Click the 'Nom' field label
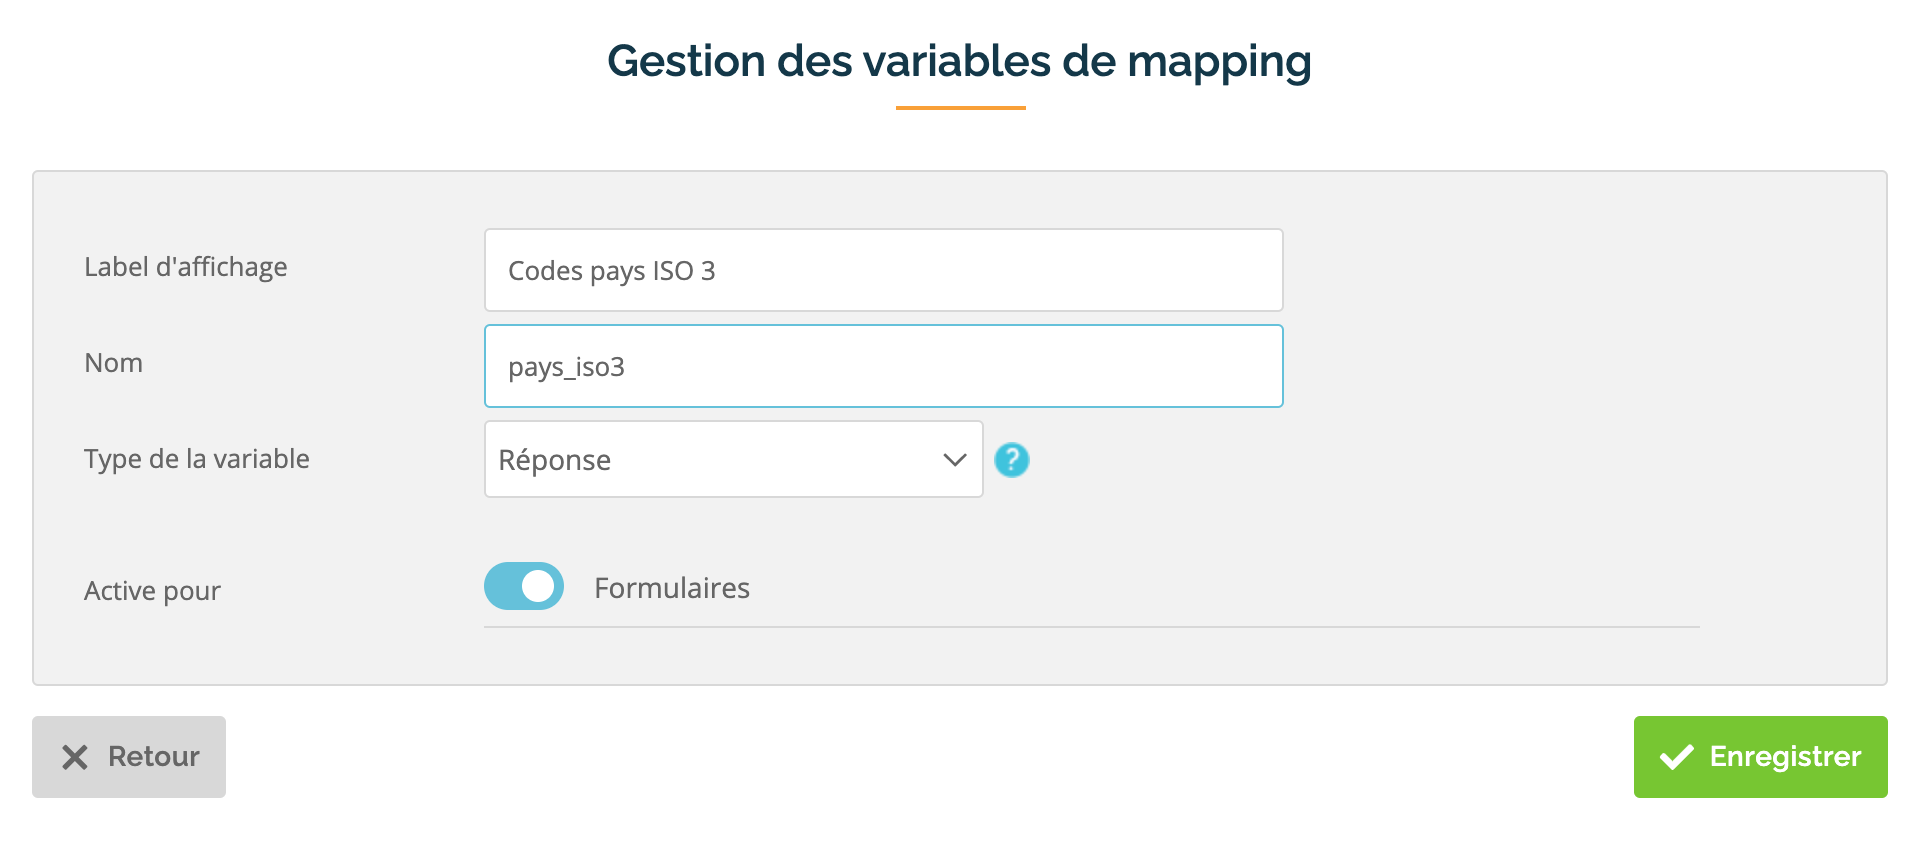Screen dimensions: 1918x844 pos(114,363)
